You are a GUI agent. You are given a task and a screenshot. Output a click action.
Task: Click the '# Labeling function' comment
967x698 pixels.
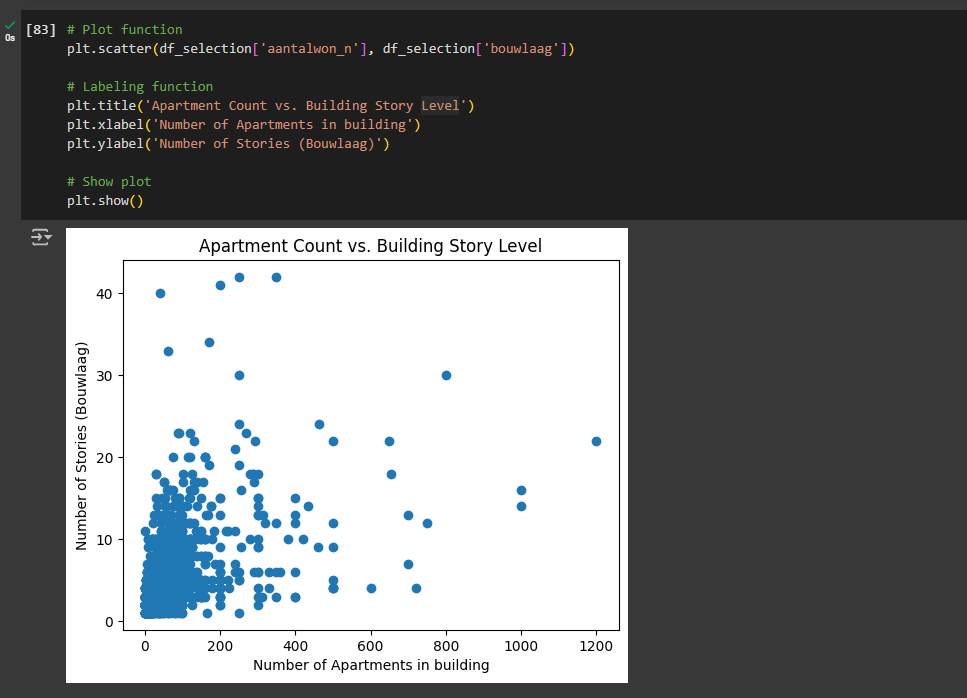pos(140,87)
